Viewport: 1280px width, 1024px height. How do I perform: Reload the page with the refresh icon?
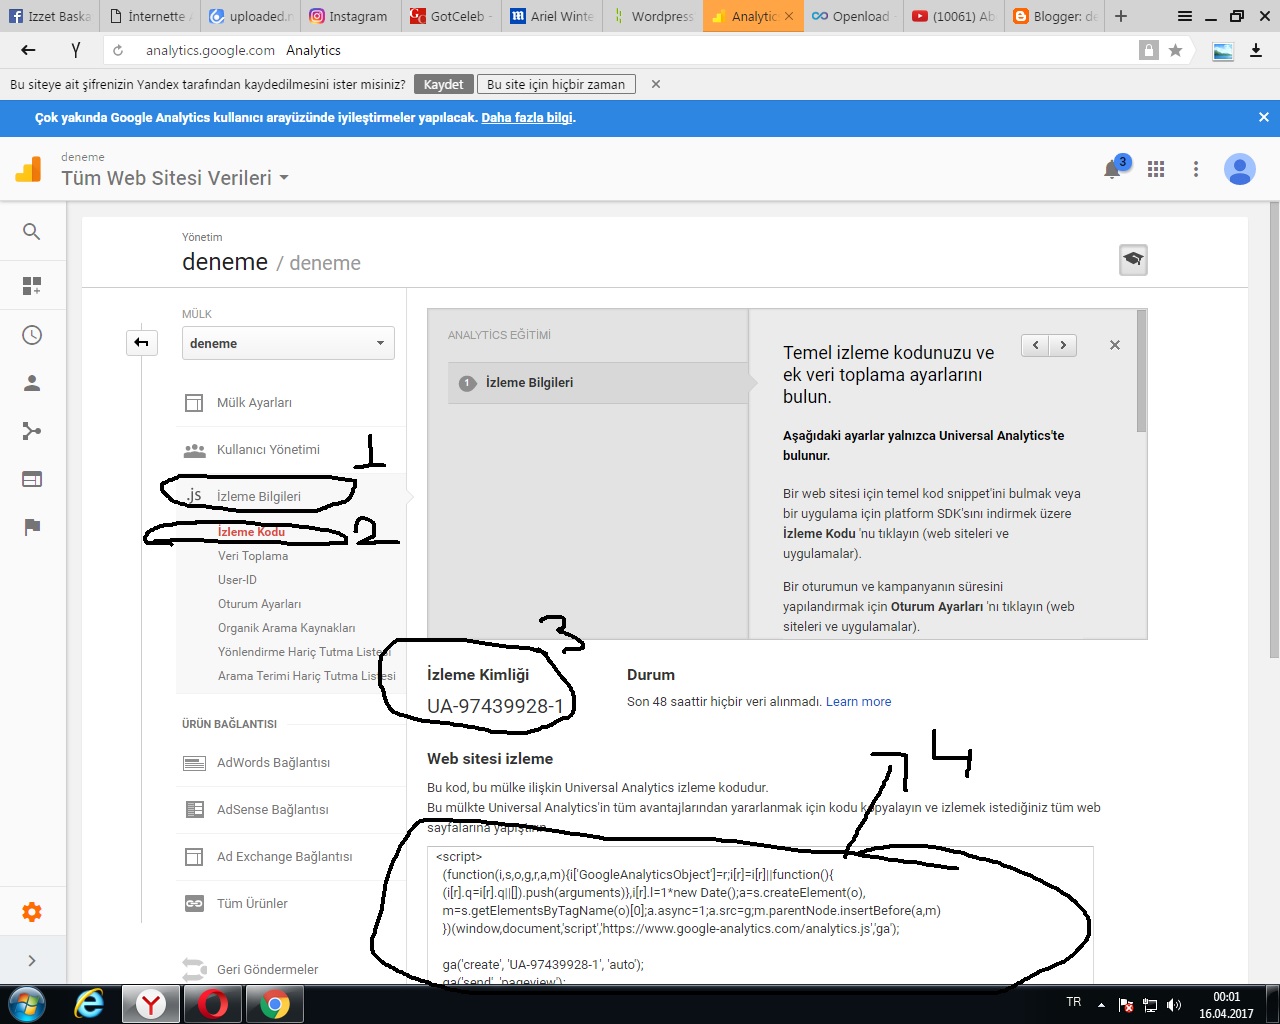(x=118, y=50)
